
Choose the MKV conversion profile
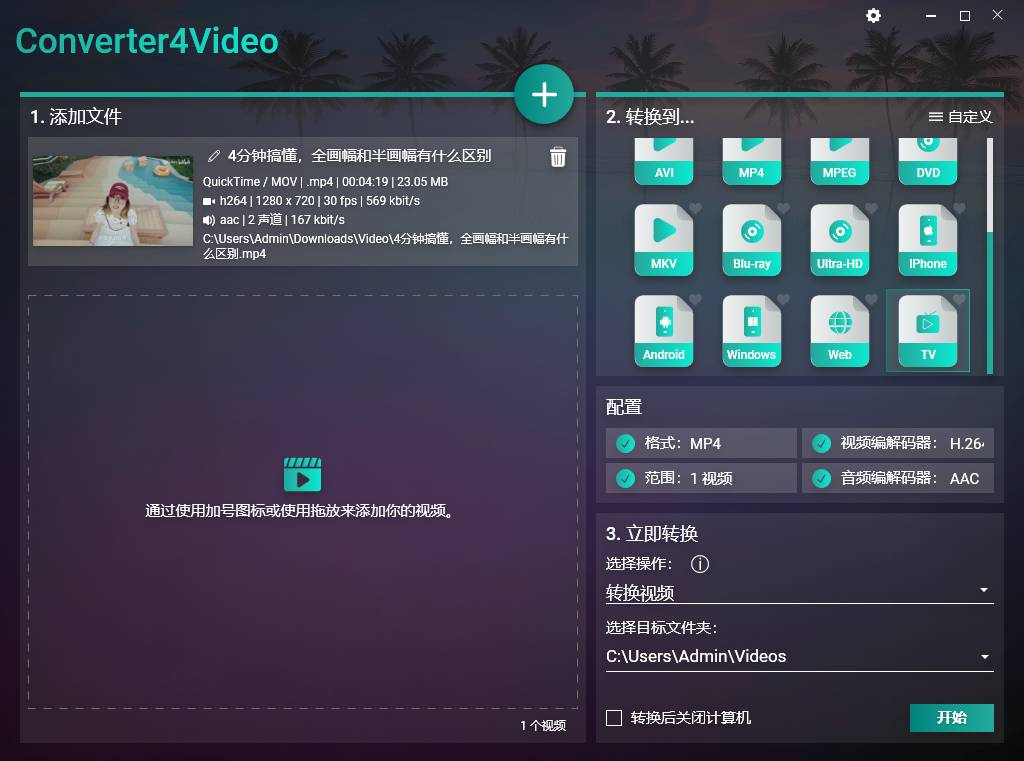(663, 238)
